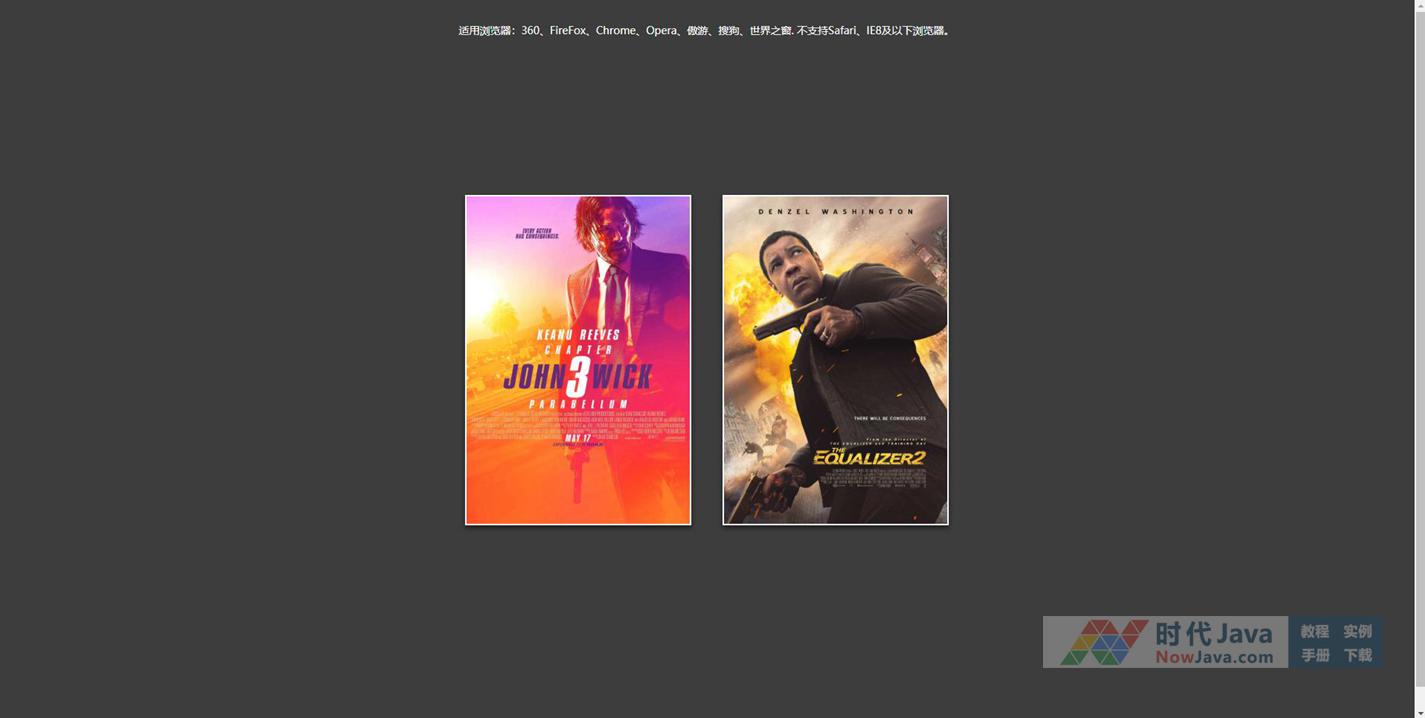This screenshot has height=718, width=1425.
Task: Click the KEANU REEVES name on poster
Action: click(x=578, y=334)
